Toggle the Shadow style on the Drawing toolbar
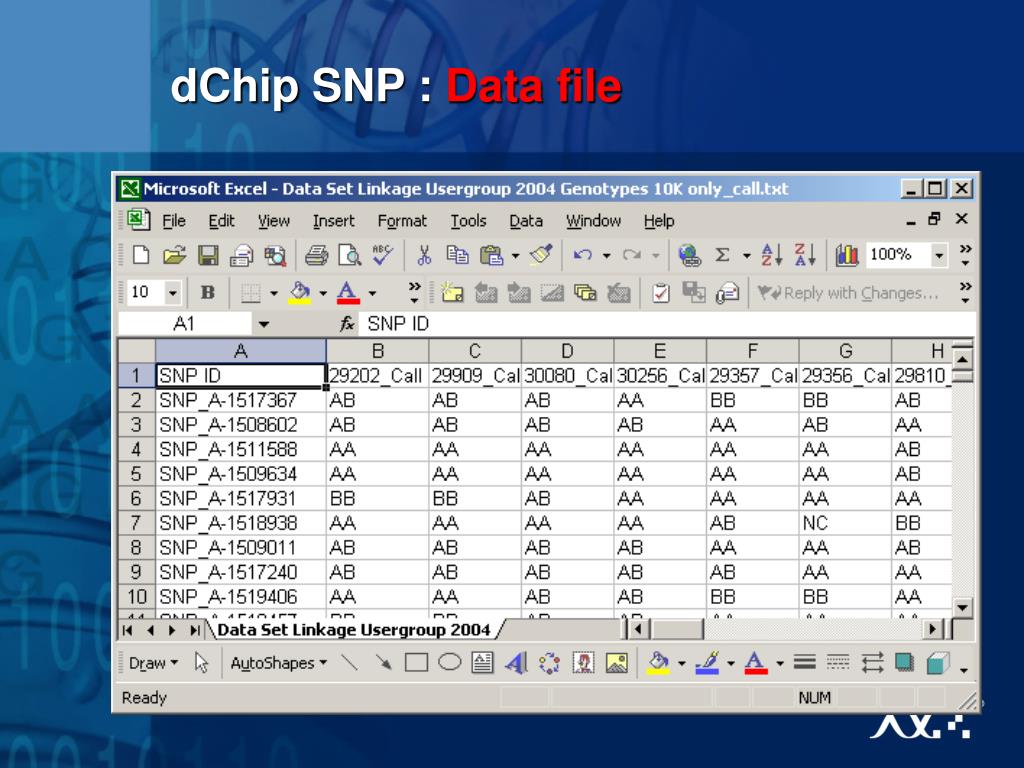Screen dimensions: 1024x768 coord(904,663)
